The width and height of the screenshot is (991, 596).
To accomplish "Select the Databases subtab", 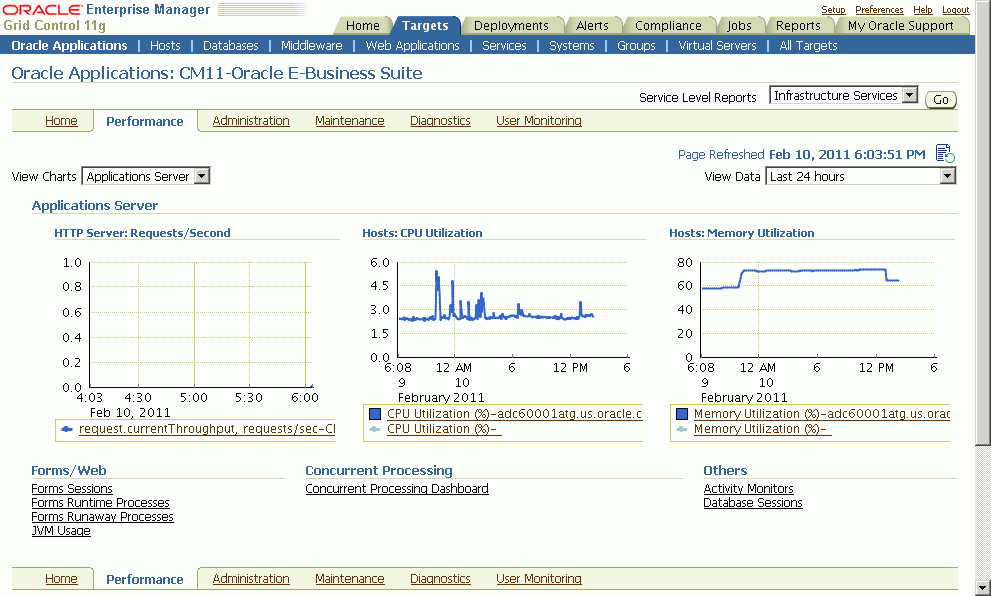I will pos(231,46).
